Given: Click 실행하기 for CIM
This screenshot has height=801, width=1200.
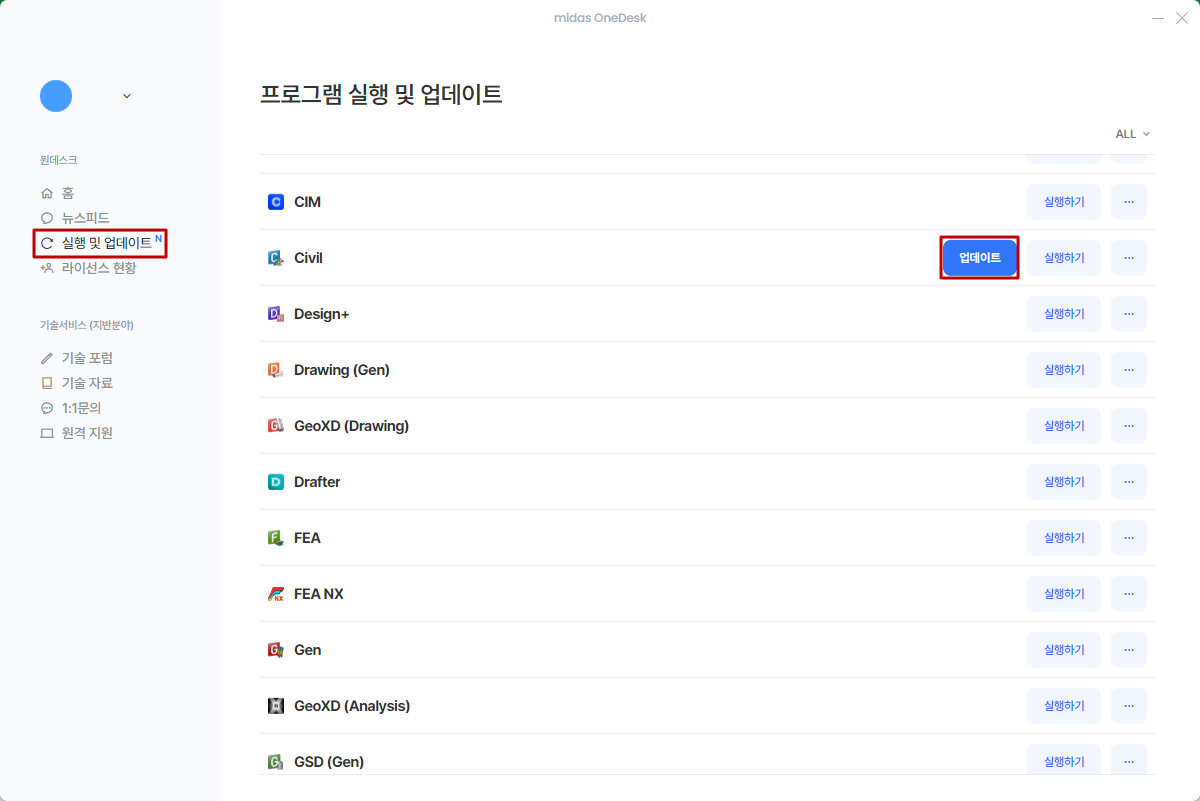Looking at the screenshot, I should pyautogui.click(x=1064, y=202).
